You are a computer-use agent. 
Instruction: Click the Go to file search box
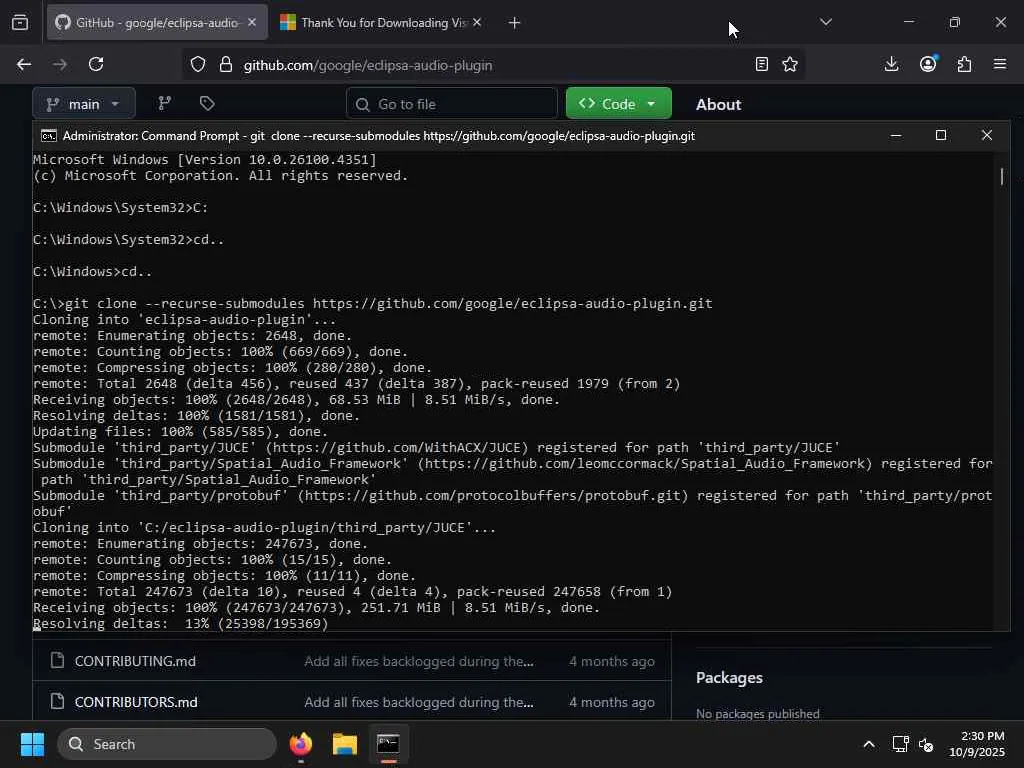(452, 104)
